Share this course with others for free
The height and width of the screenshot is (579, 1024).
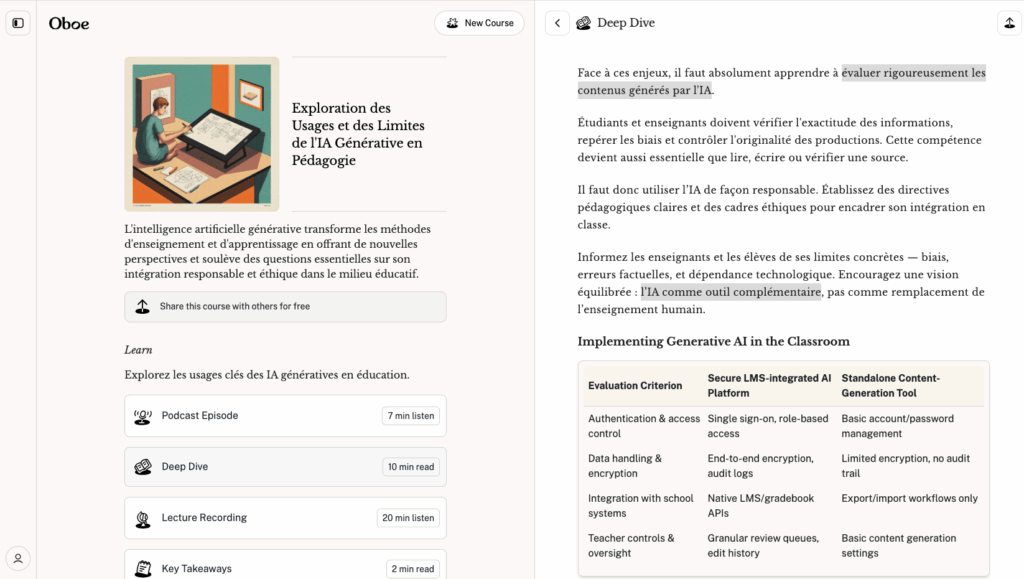click(x=285, y=307)
